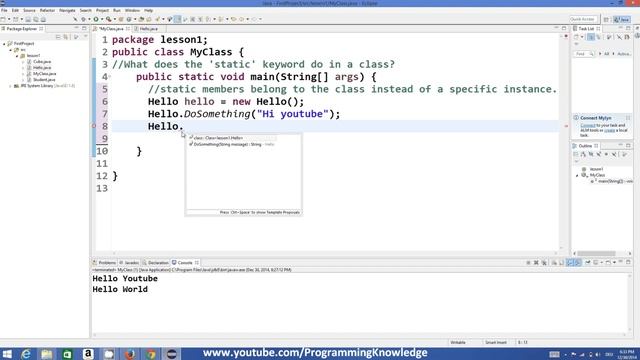This screenshot has height=360, width=640.
Task: Open Chrome from the taskbar
Action: [151, 354]
